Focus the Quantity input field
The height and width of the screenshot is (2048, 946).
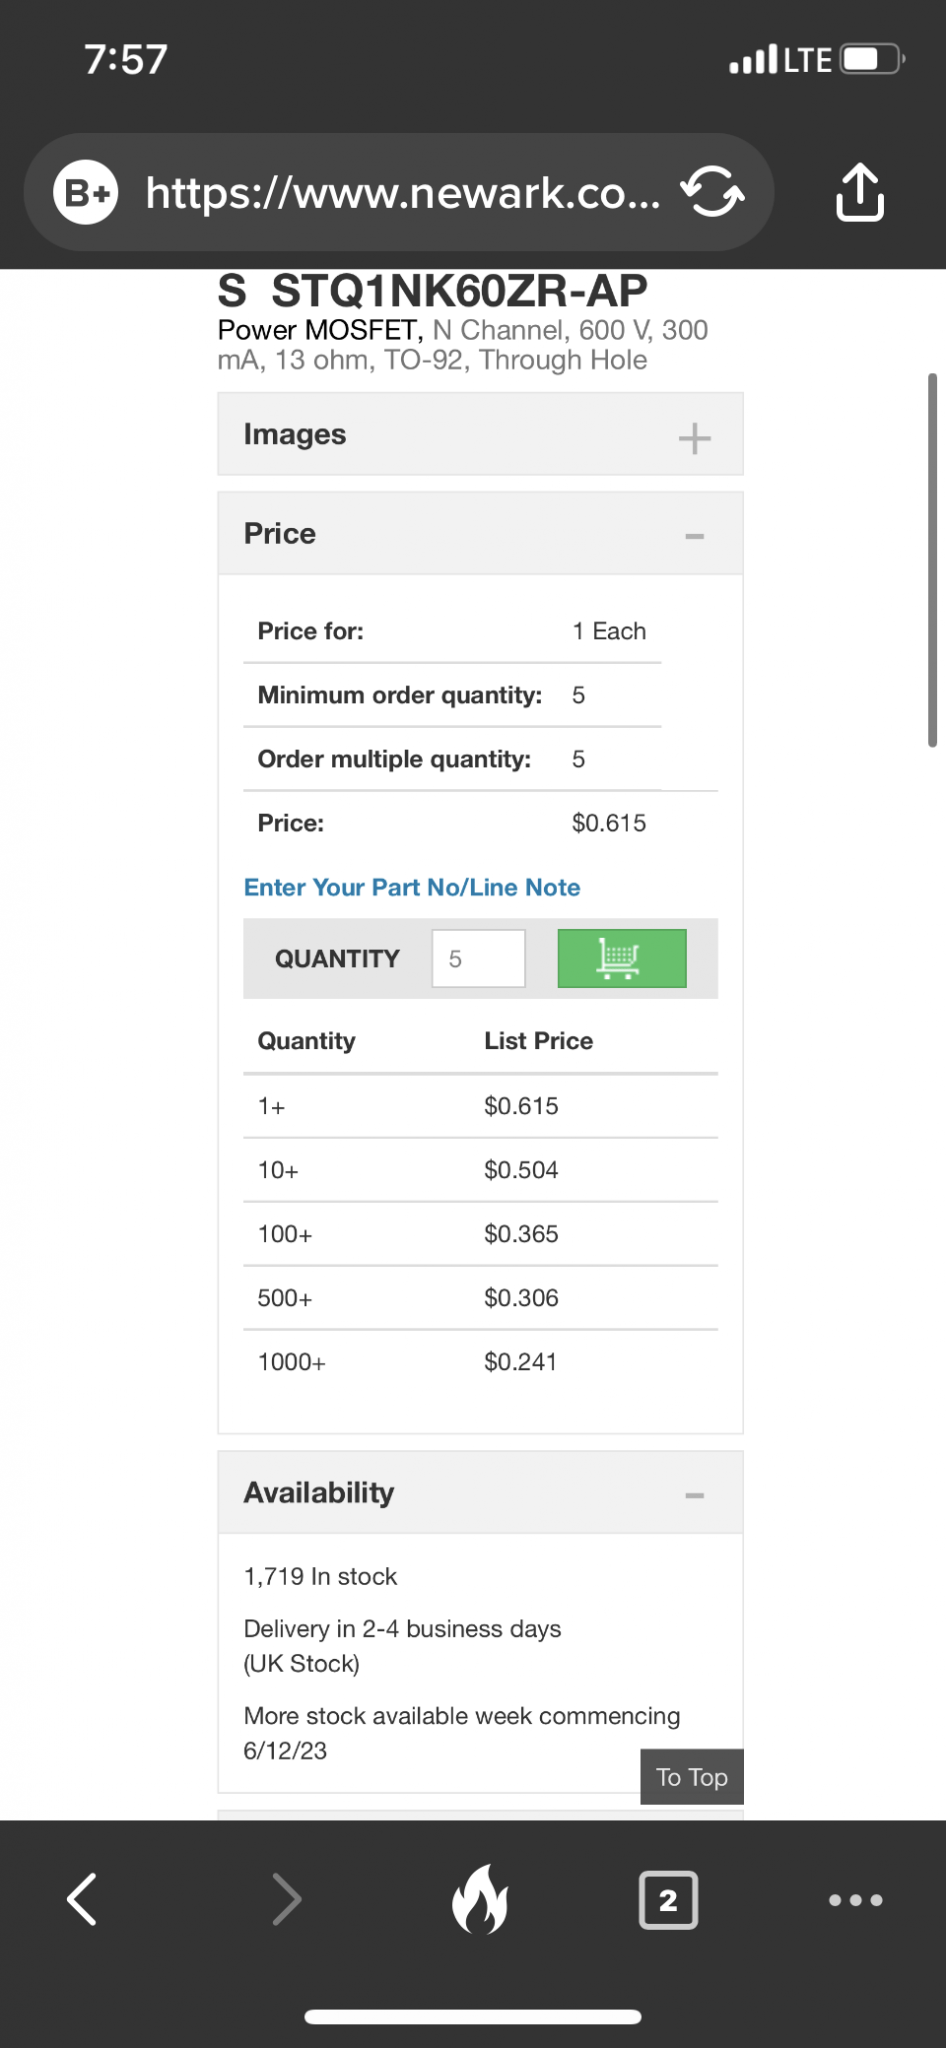[x=478, y=958]
